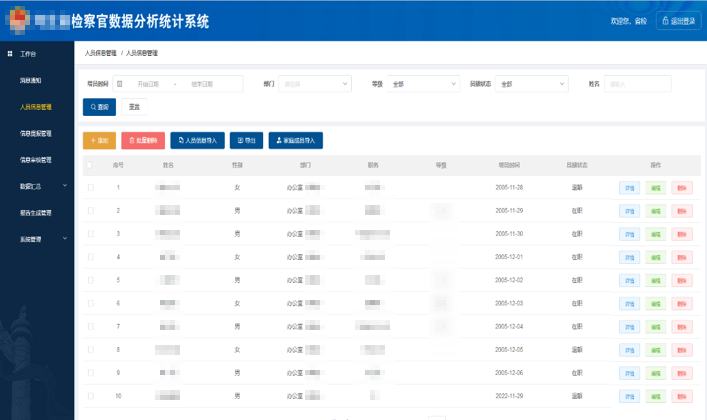This screenshot has width=707, height=420.
Task: Click the 操作 column header
Action: click(656, 165)
